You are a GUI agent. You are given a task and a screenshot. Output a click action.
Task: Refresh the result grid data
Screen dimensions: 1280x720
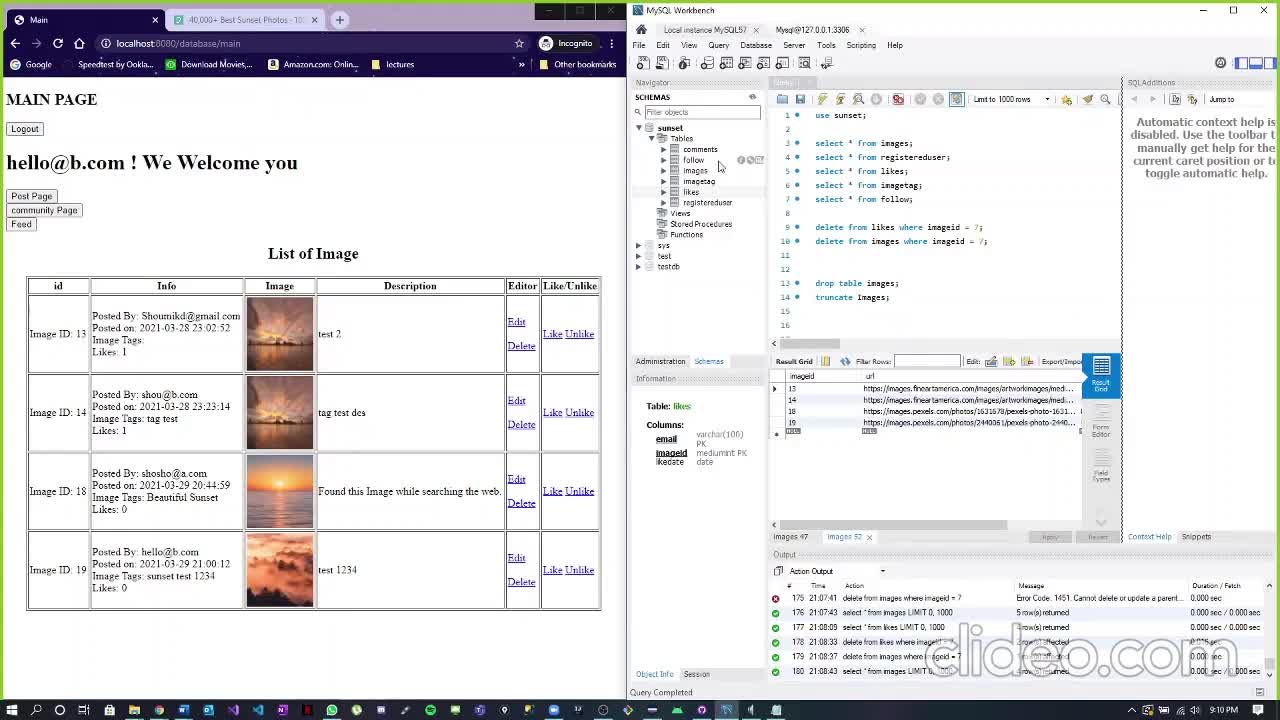point(845,361)
